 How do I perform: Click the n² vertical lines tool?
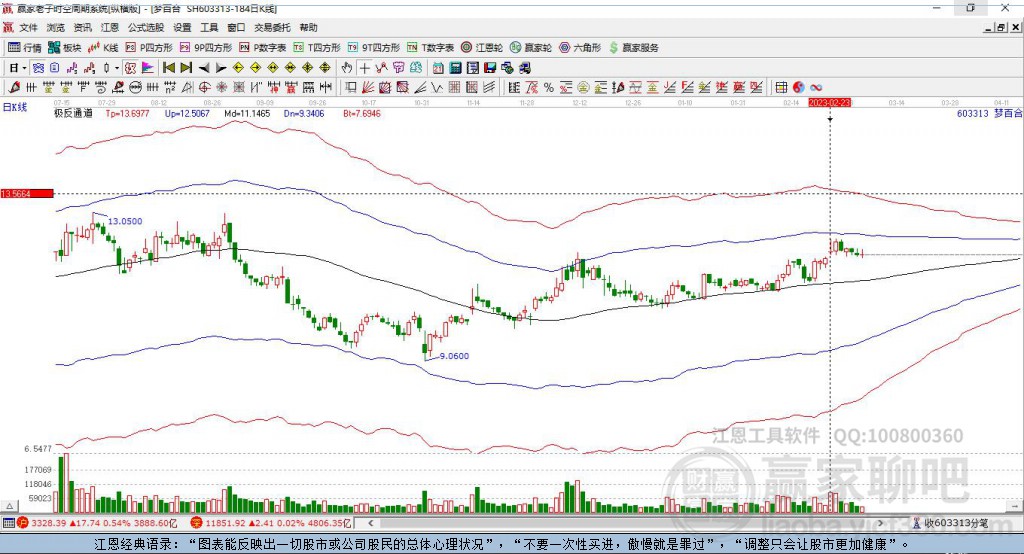170,87
